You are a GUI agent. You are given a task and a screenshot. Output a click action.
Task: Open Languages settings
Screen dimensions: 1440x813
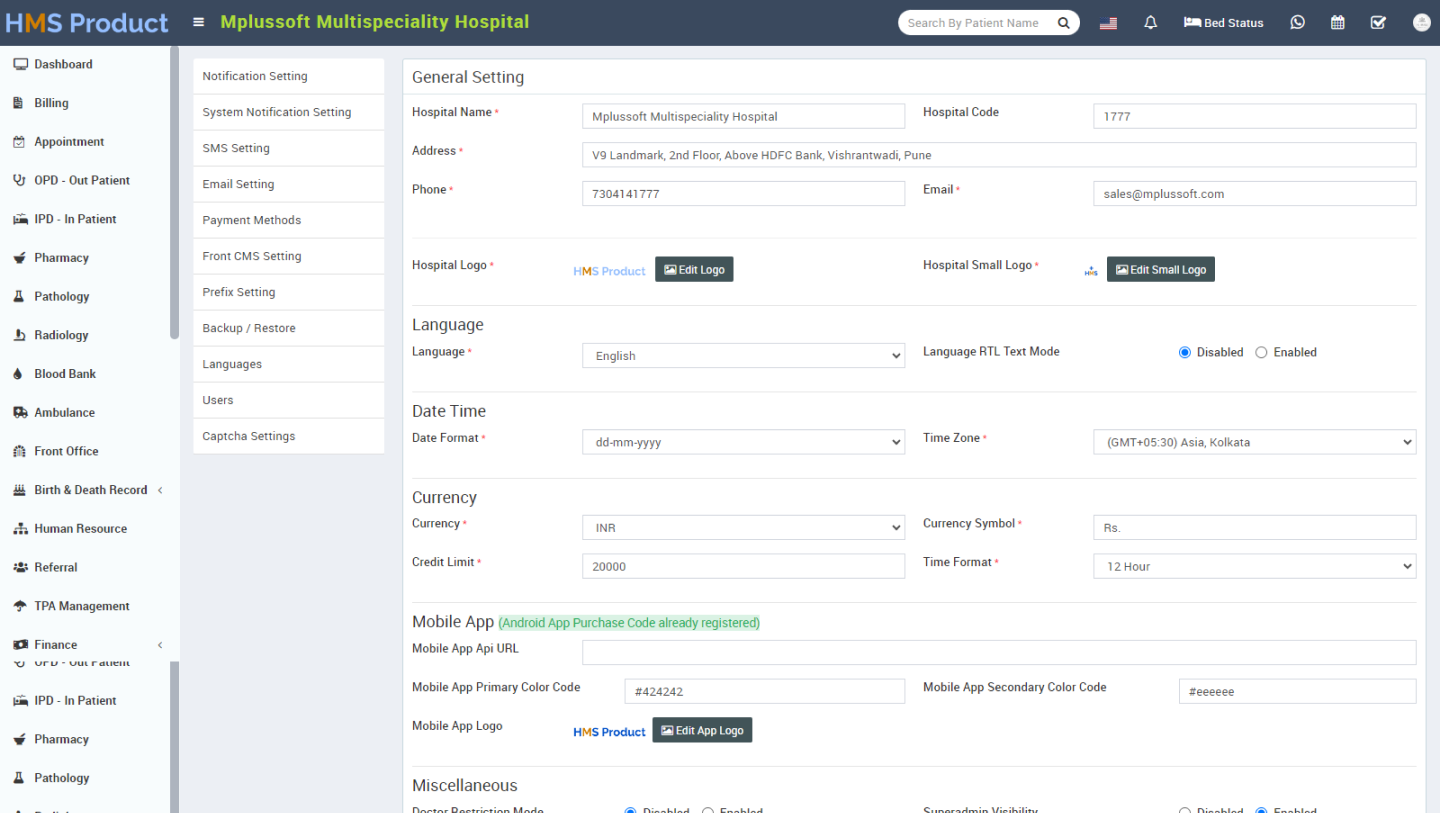pyautogui.click(x=288, y=364)
